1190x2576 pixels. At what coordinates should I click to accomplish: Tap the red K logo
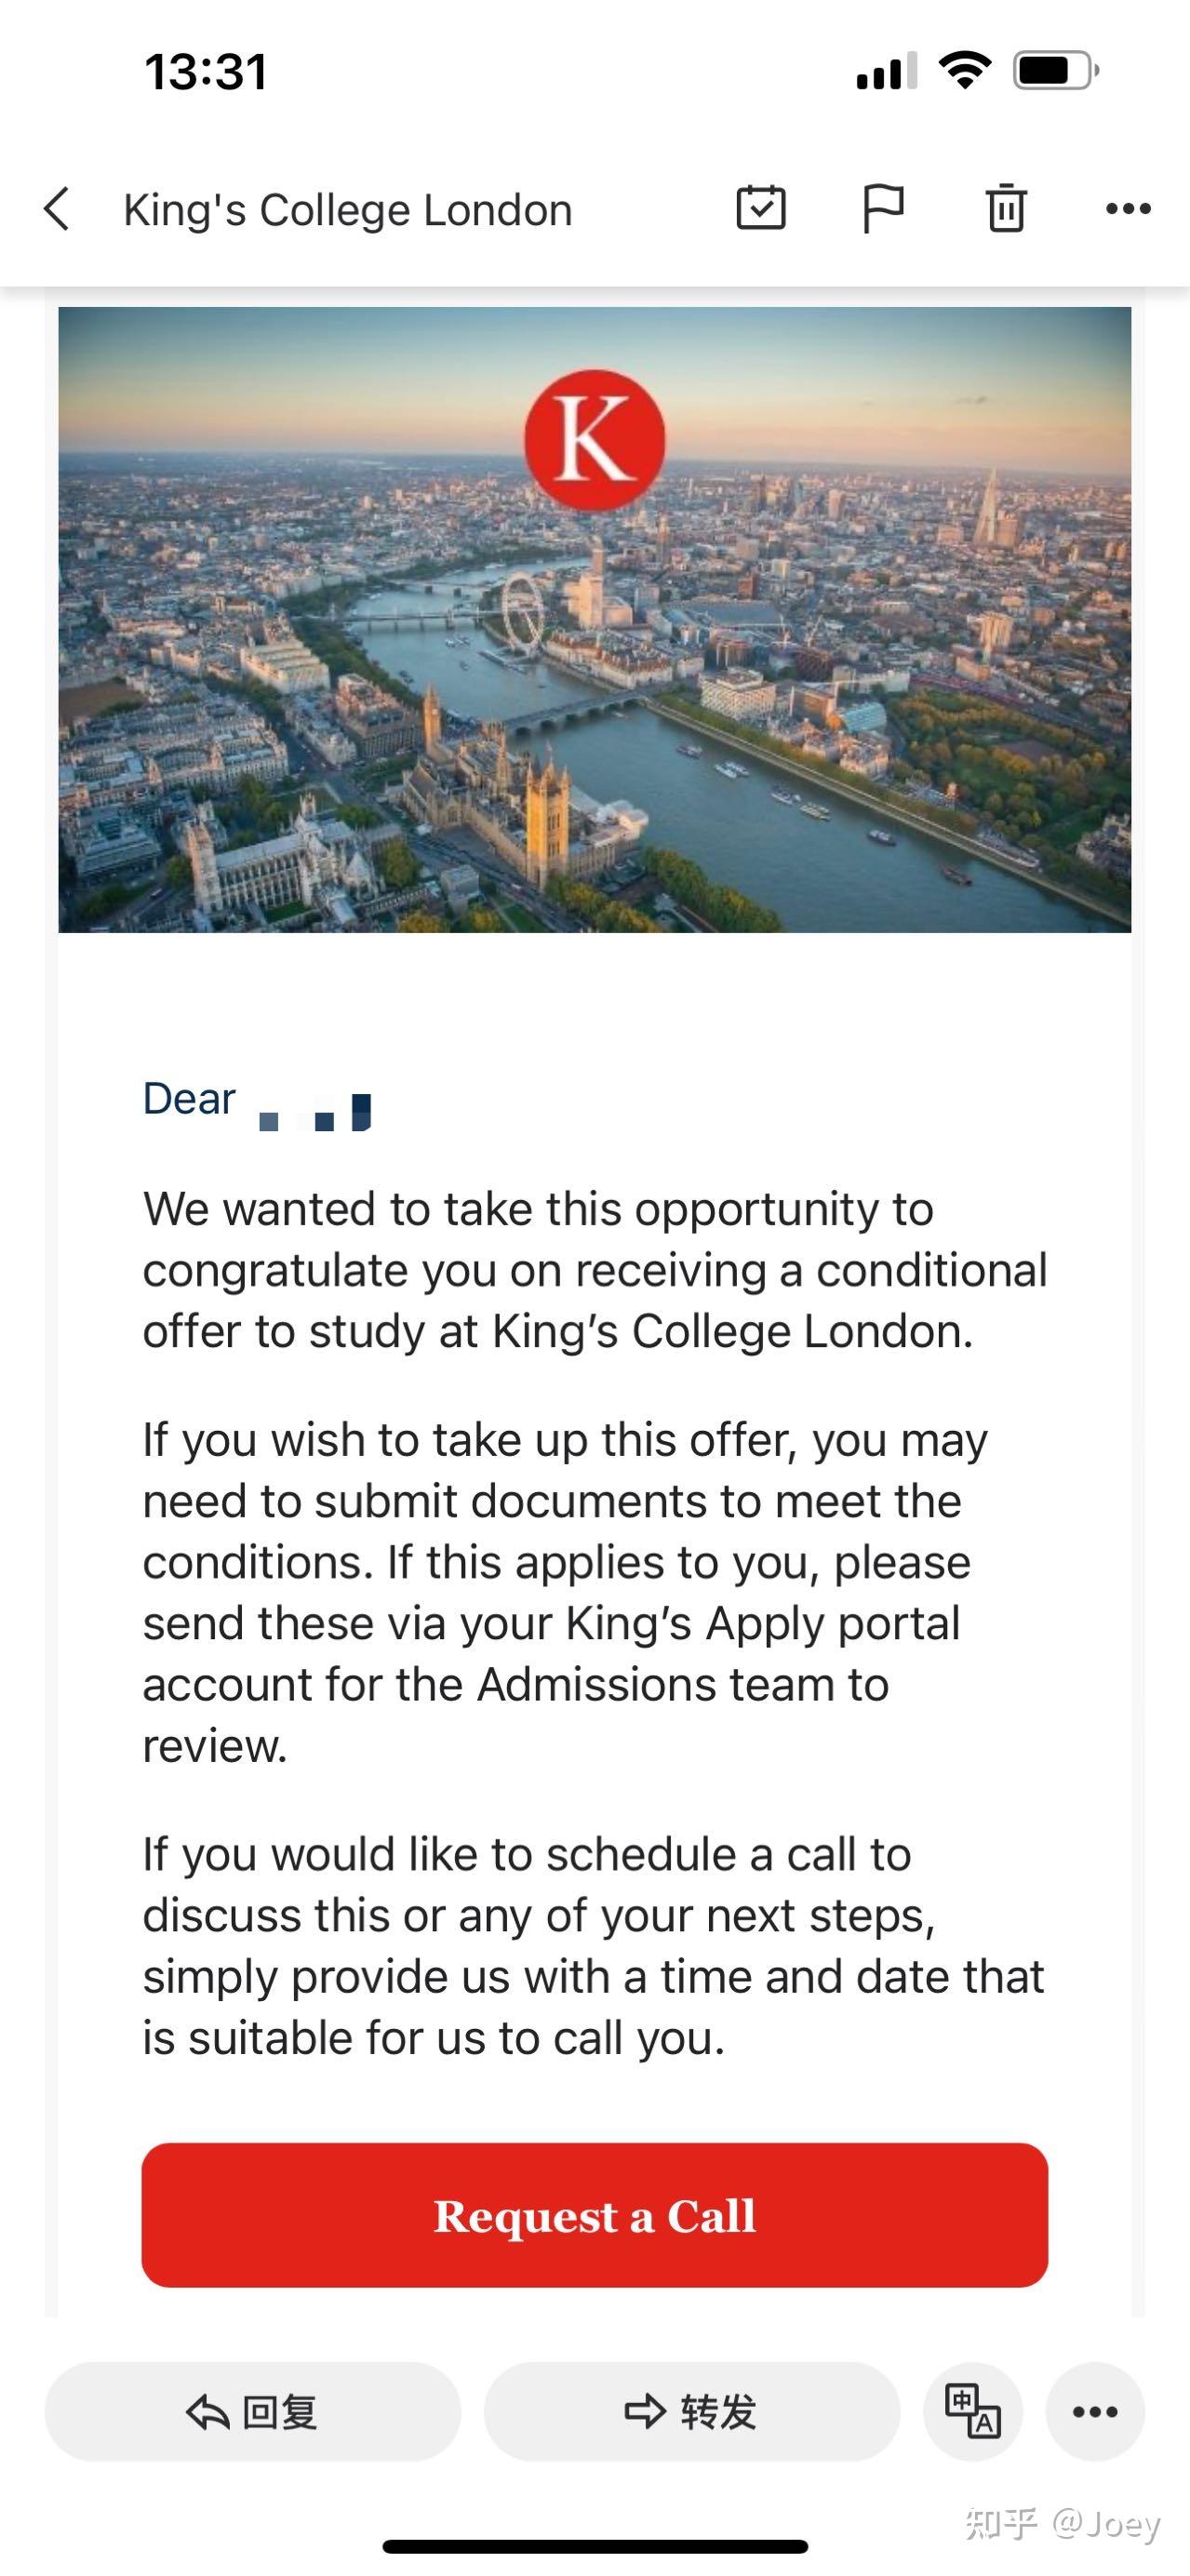pos(594,440)
